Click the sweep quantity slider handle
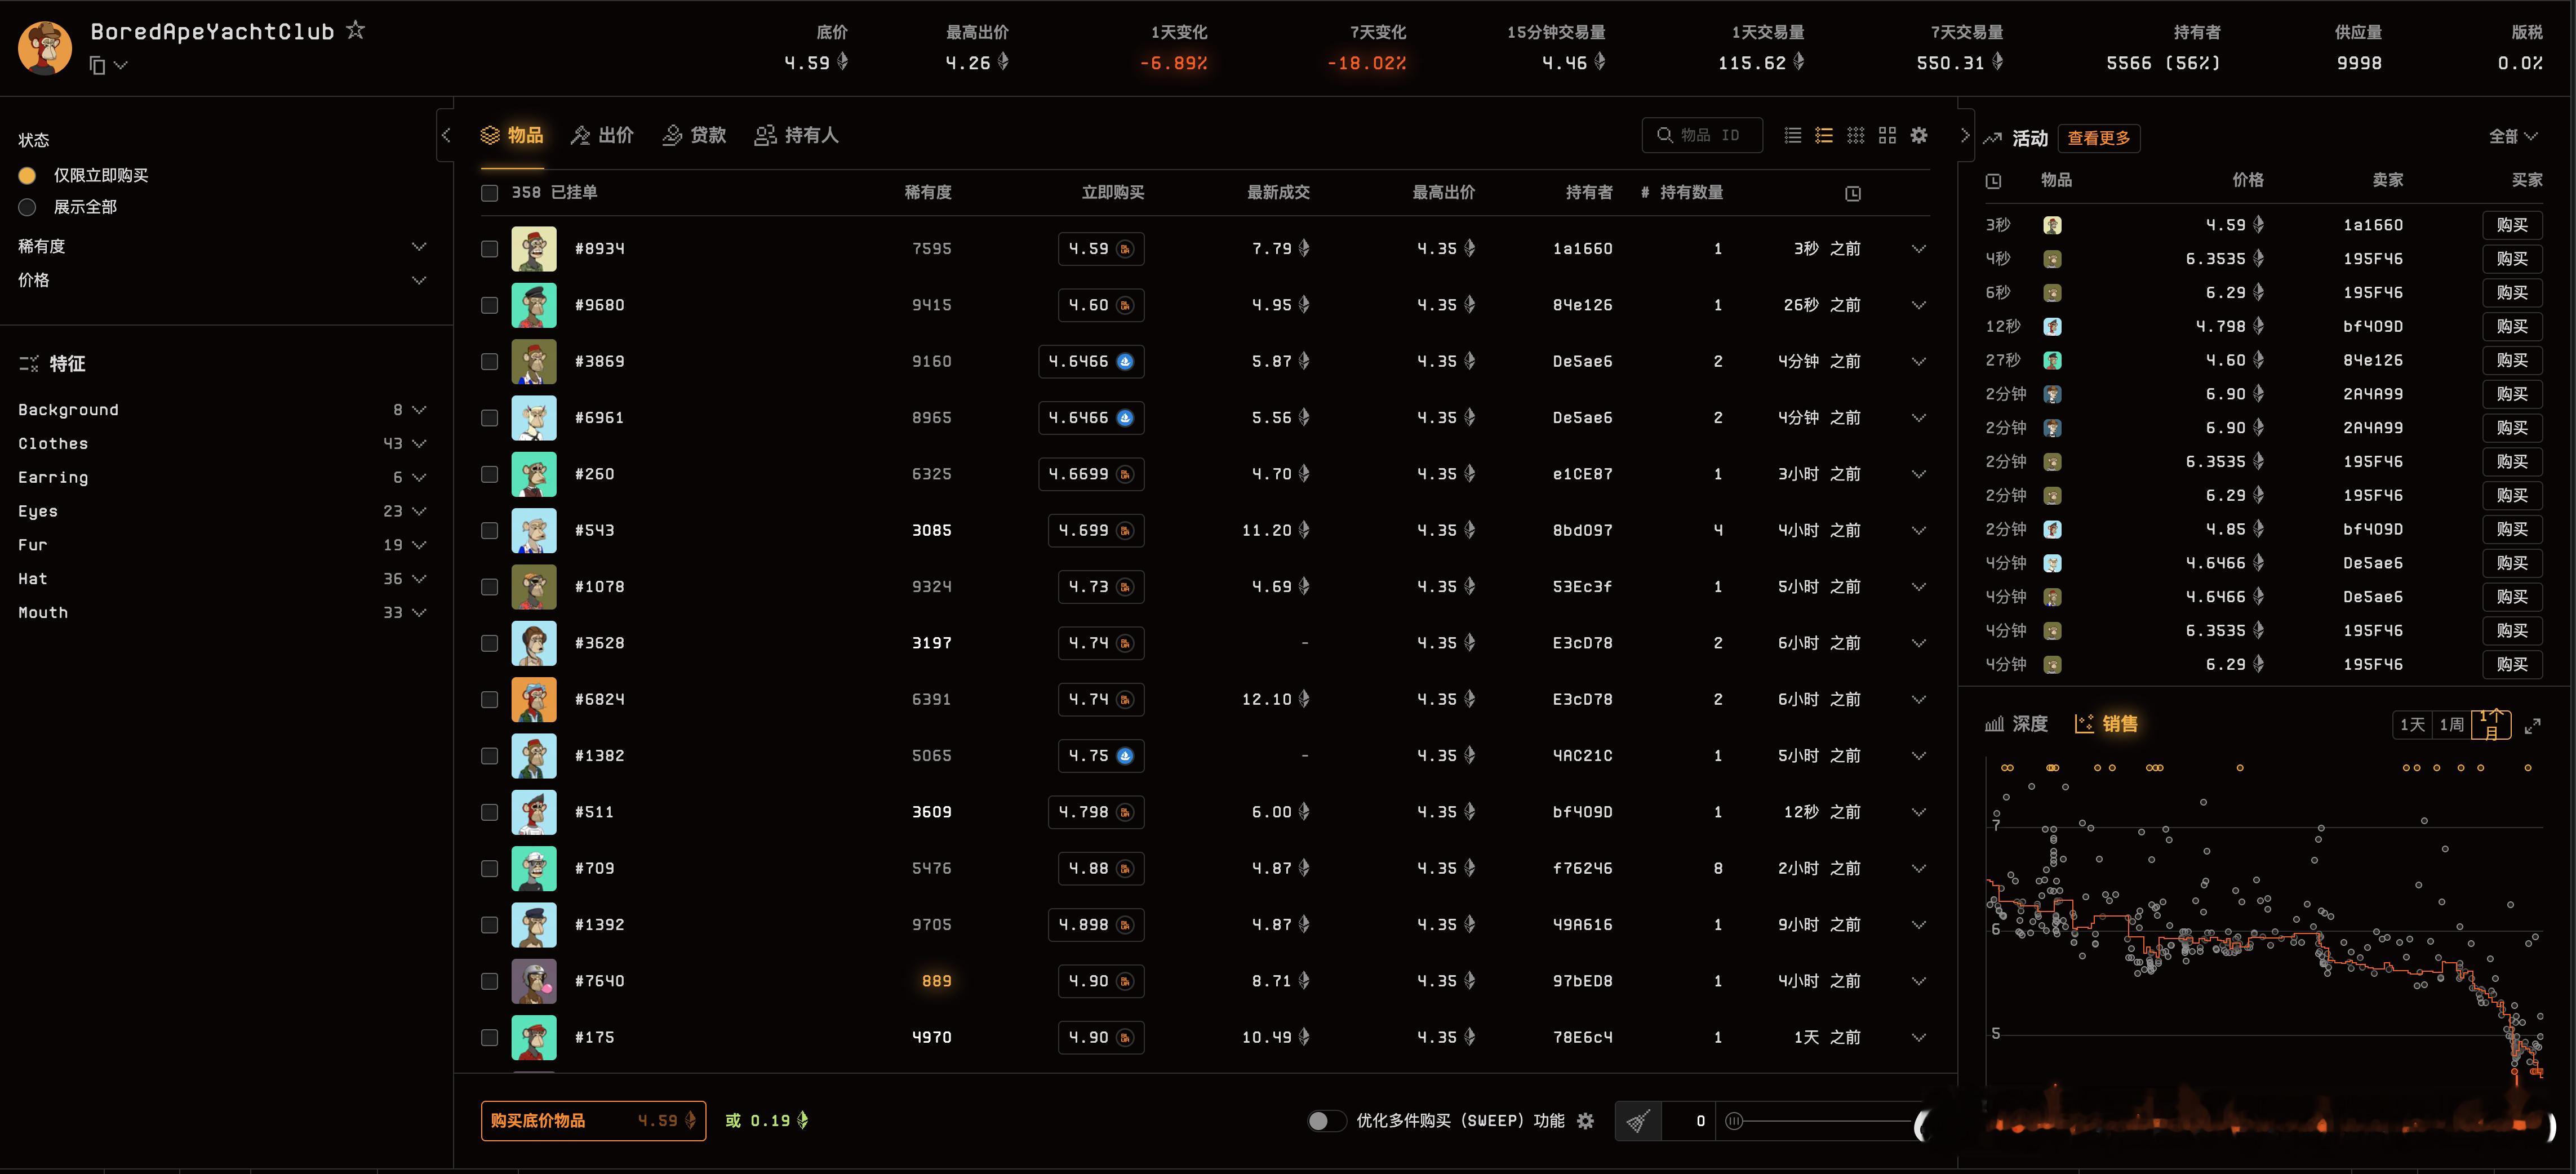Image resolution: width=2576 pixels, height=1174 pixels. click(1734, 1121)
